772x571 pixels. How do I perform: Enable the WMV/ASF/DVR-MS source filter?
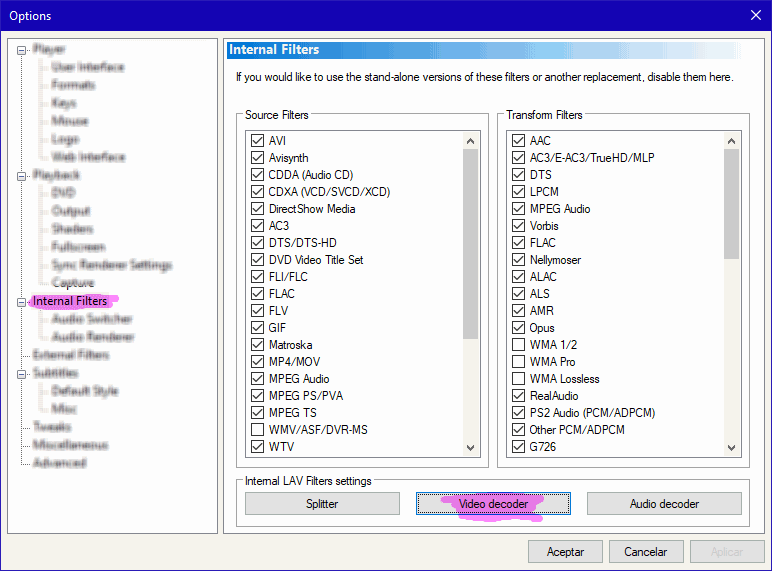point(257,430)
